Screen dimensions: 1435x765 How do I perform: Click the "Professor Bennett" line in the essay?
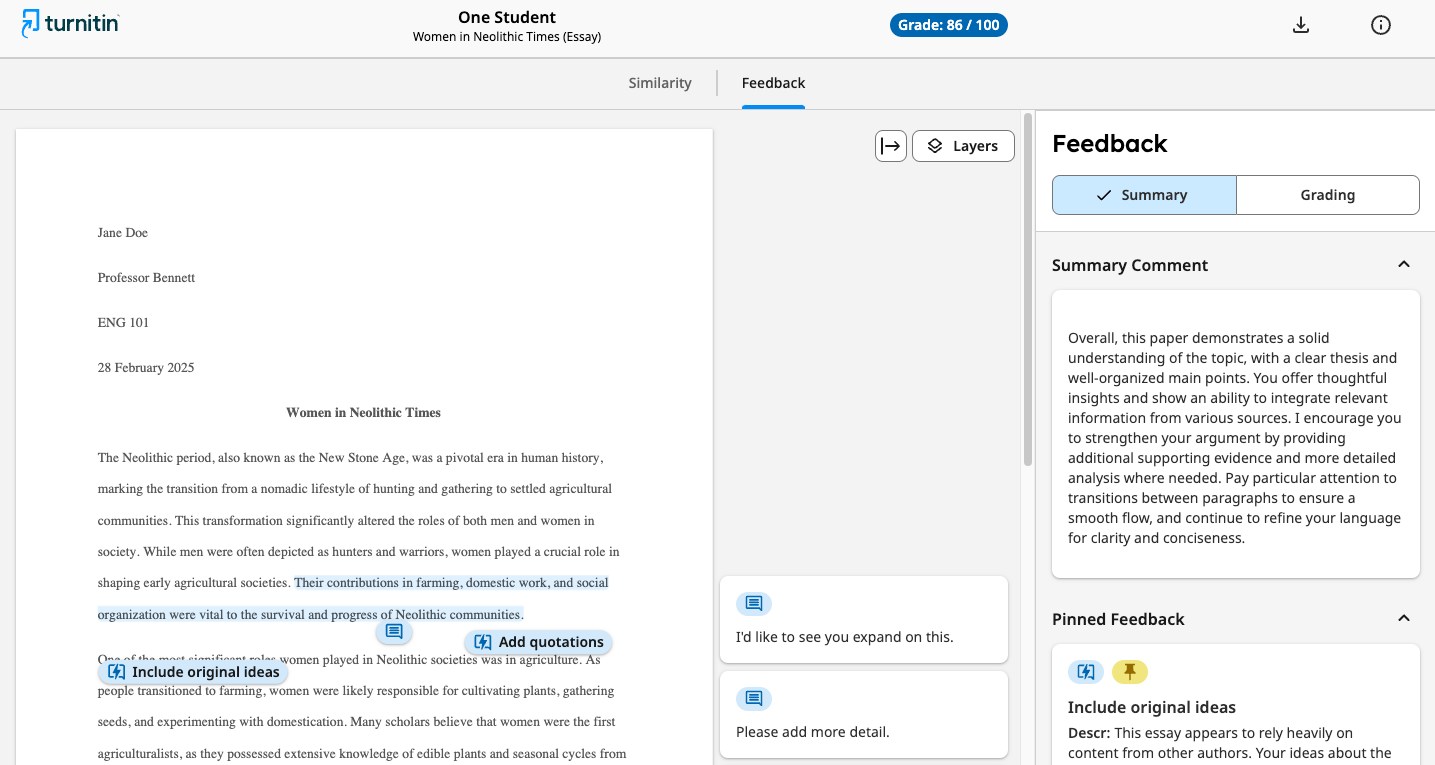[x=146, y=278]
